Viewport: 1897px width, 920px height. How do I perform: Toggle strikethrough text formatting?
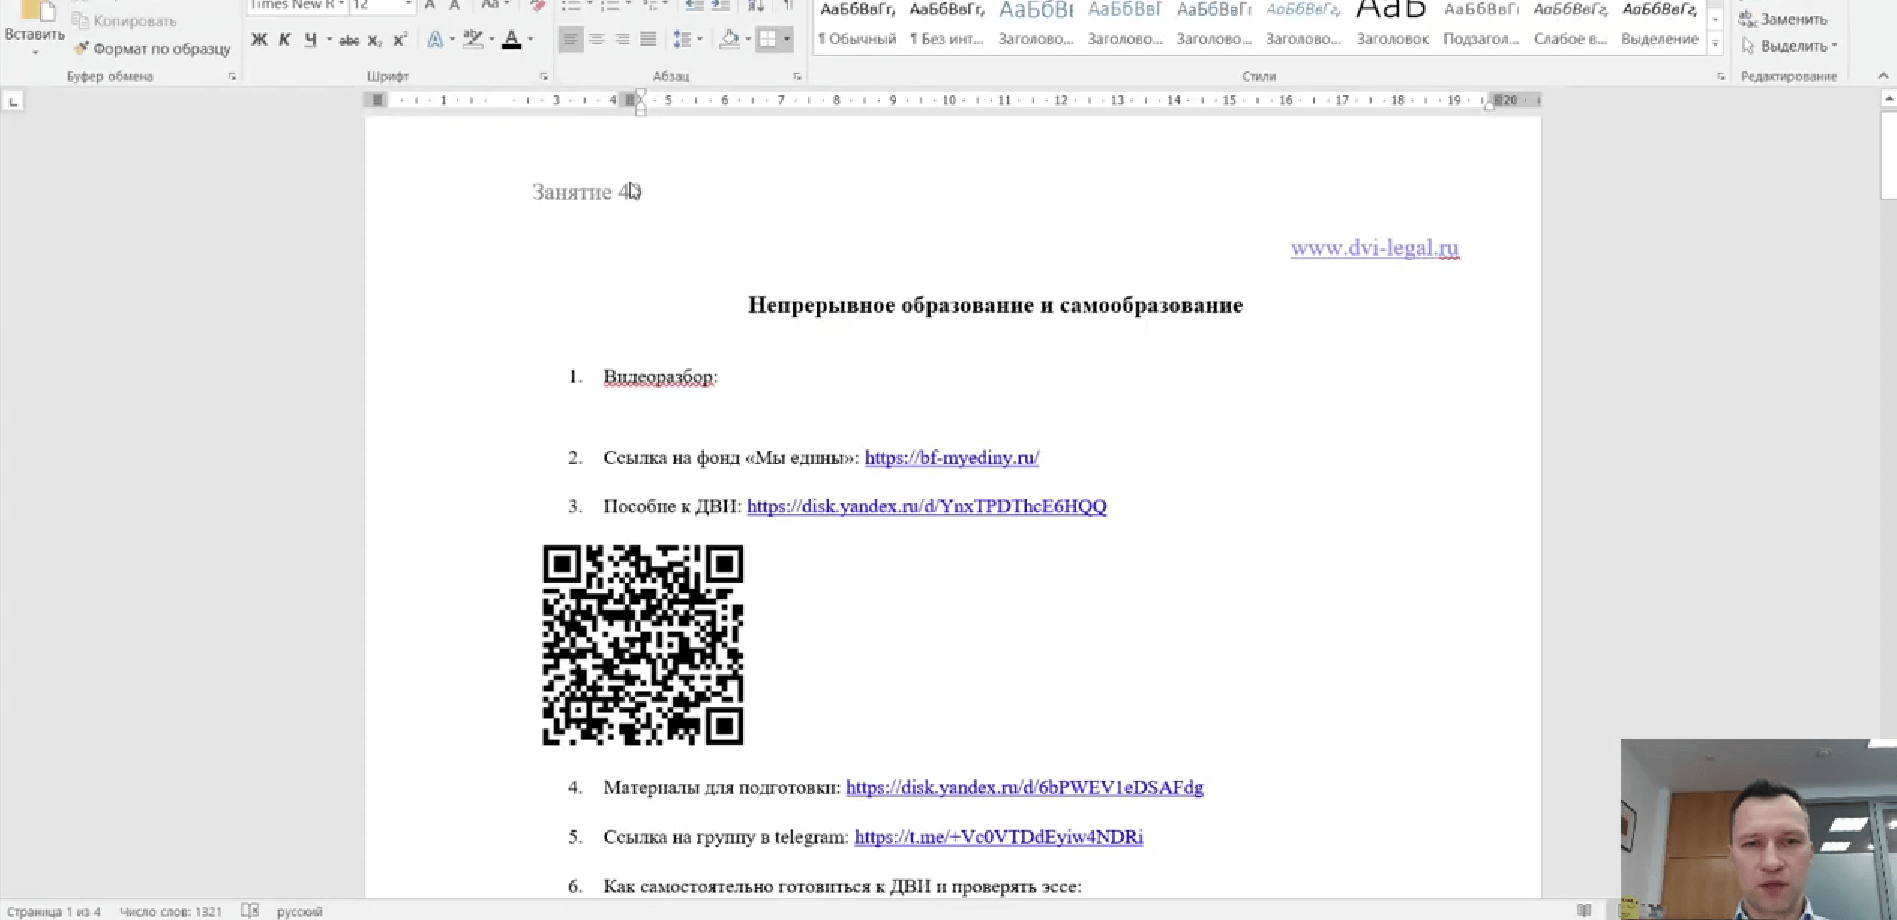[348, 40]
